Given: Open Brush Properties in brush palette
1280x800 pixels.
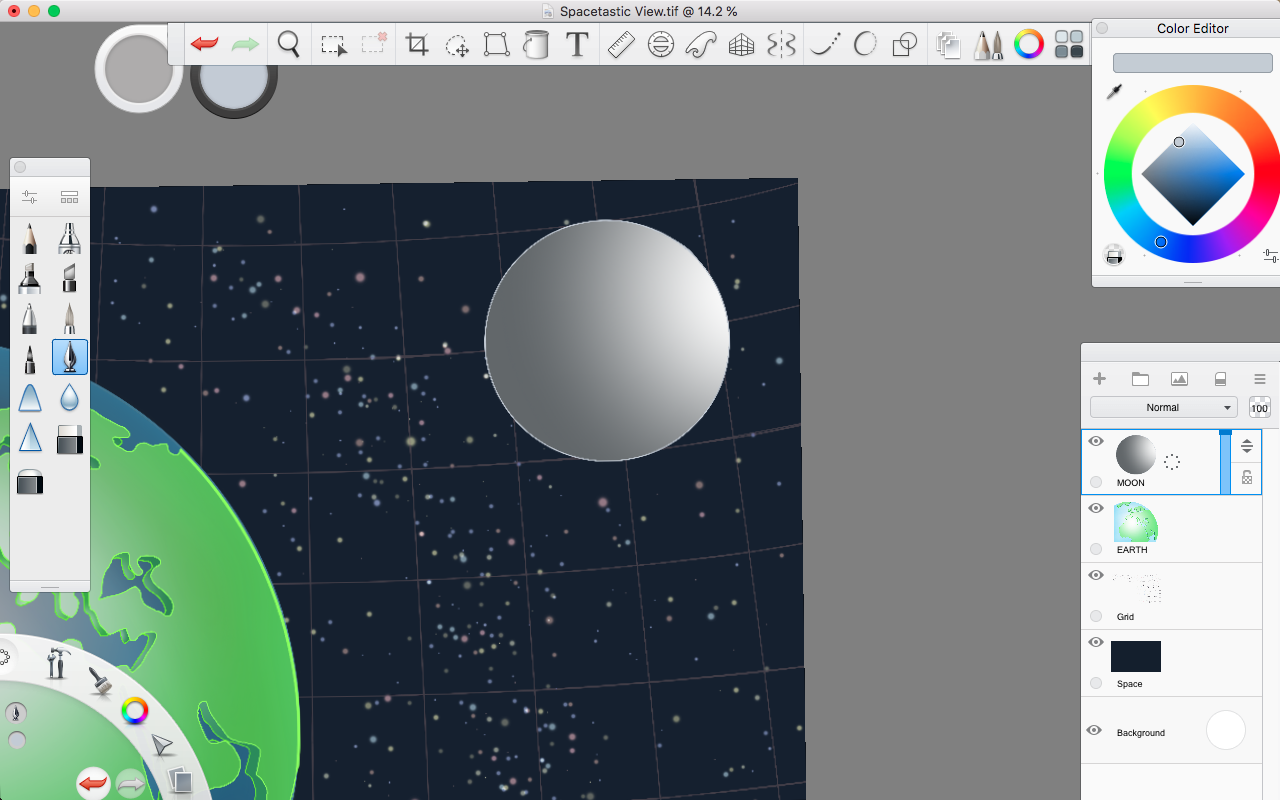Looking at the screenshot, I should (x=29, y=197).
